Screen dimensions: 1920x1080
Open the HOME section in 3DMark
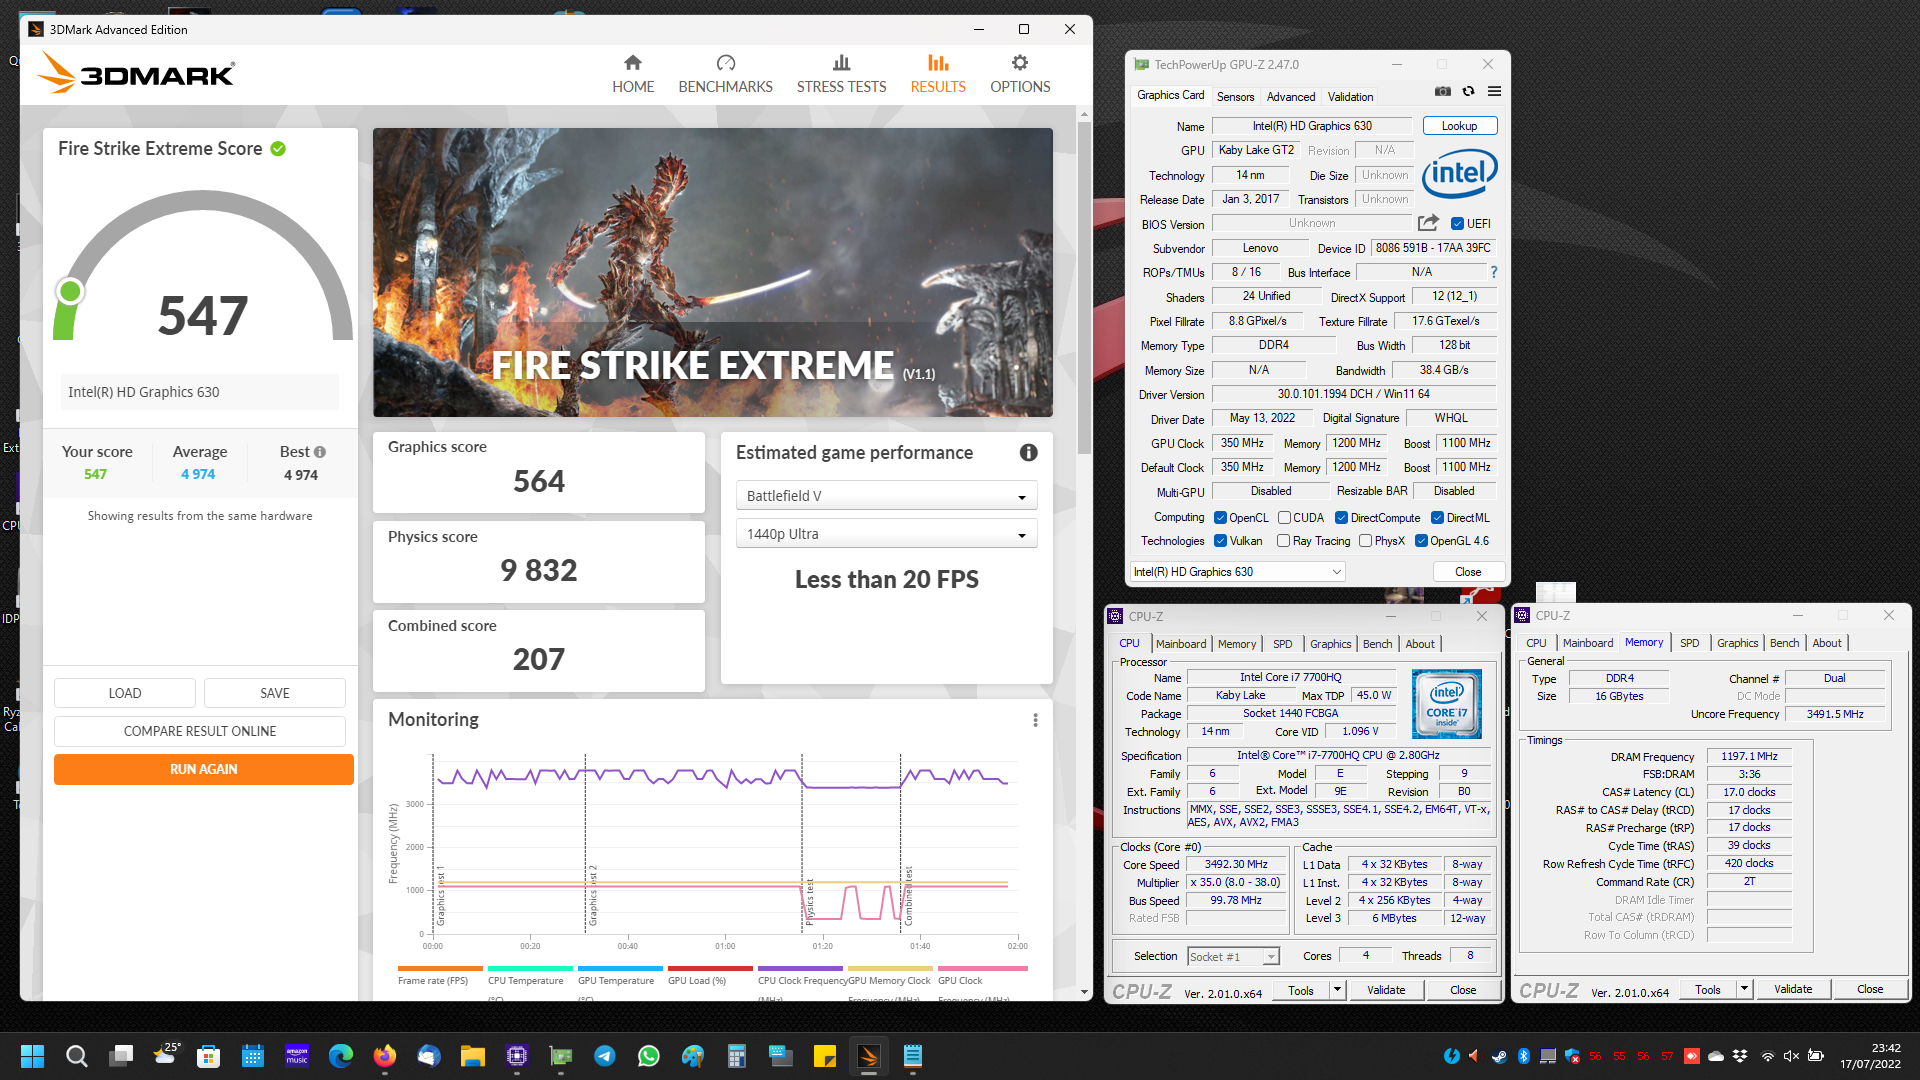(633, 75)
